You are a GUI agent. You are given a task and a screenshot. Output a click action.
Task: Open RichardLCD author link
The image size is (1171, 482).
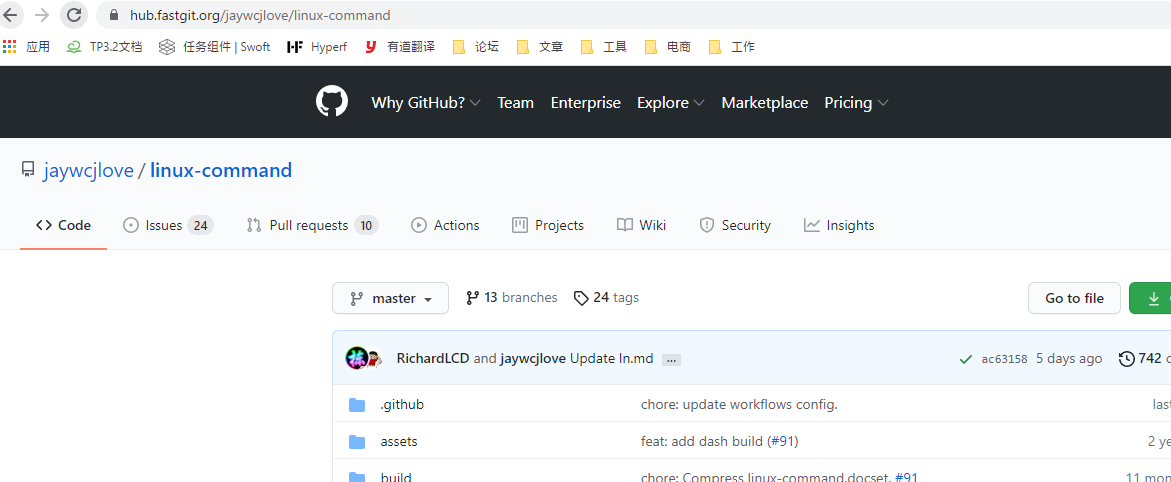[432, 359]
